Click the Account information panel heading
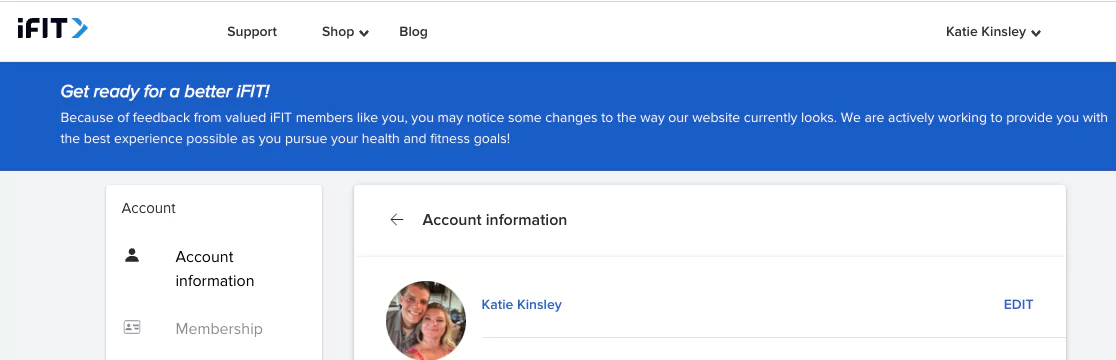The image size is (1116, 360). pyautogui.click(x=495, y=220)
